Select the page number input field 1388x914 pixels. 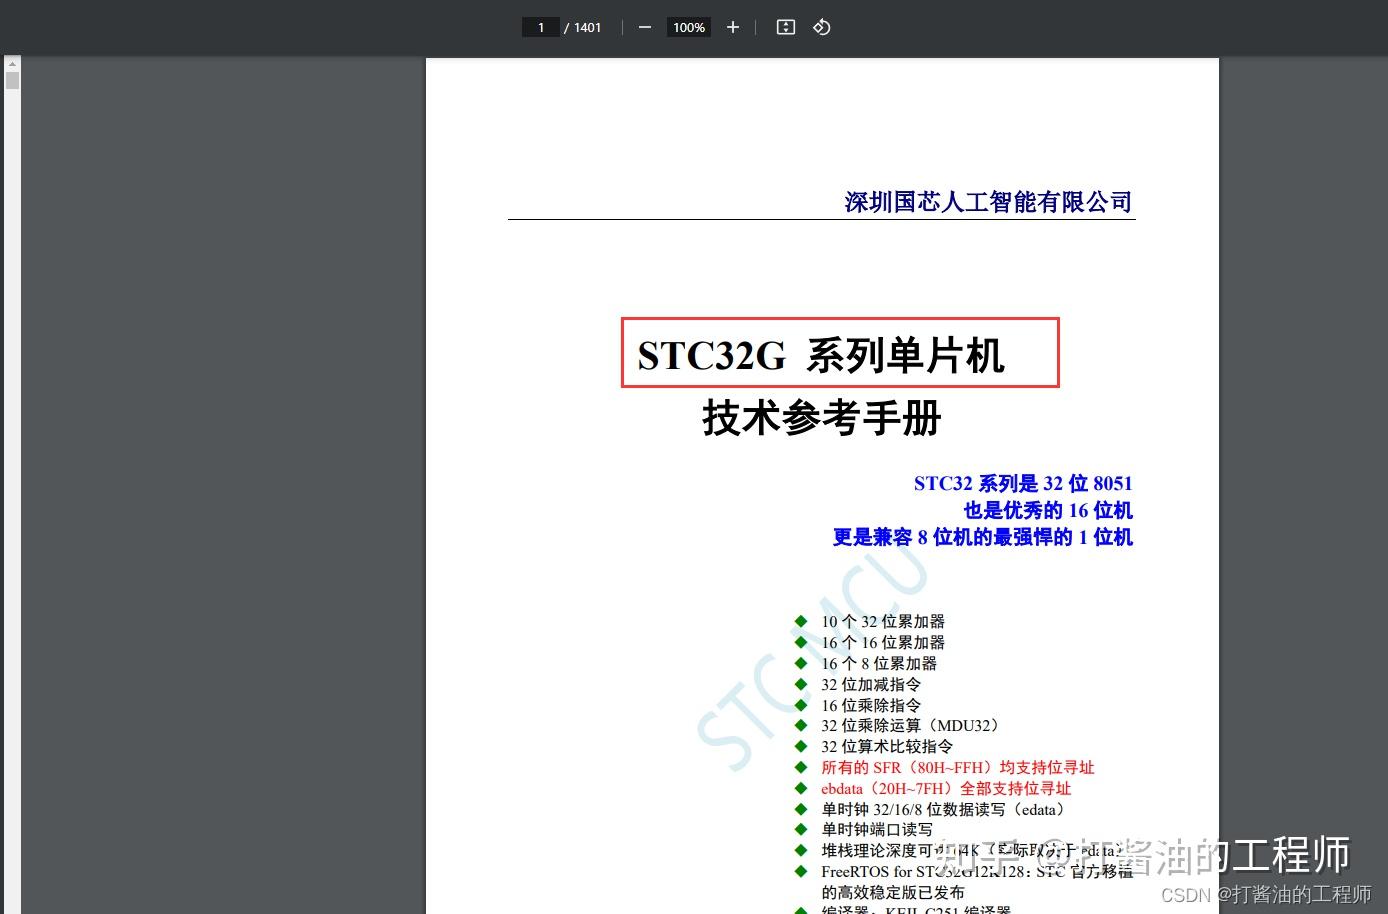[x=541, y=27]
